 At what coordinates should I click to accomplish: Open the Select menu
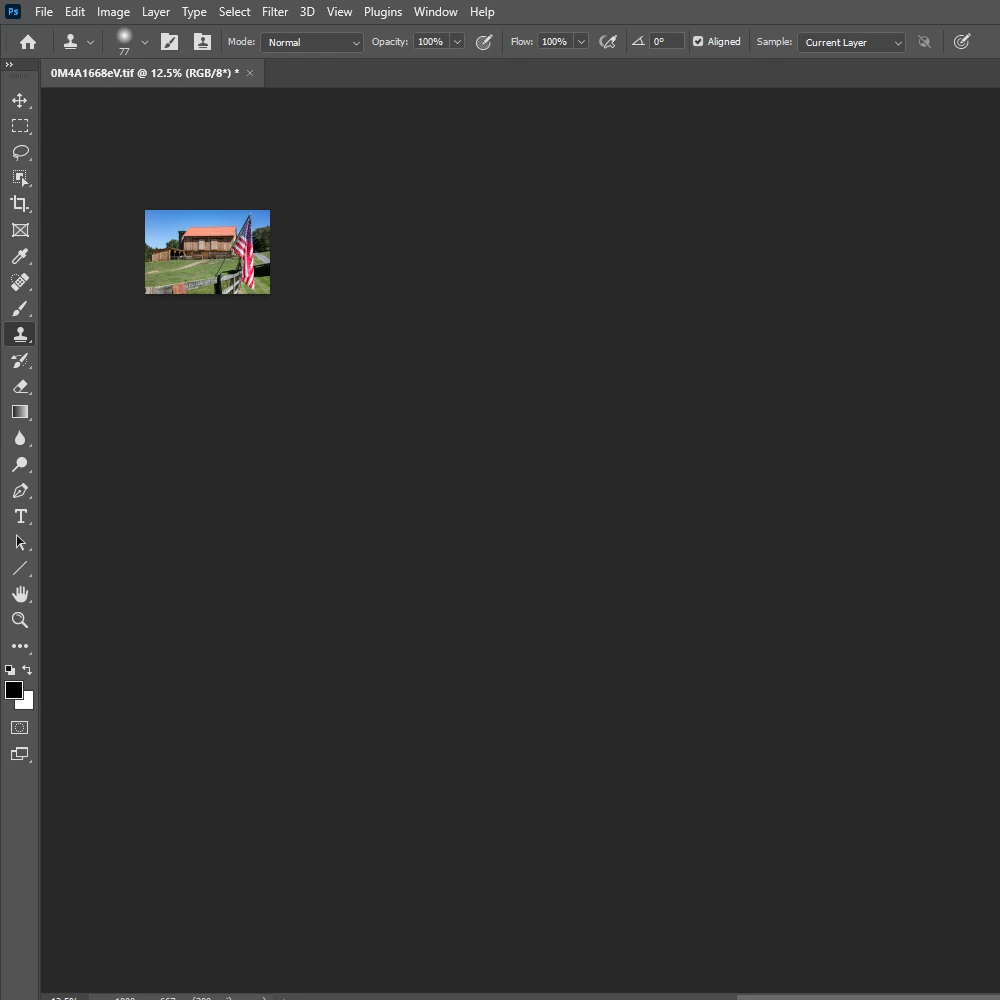pyautogui.click(x=234, y=11)
